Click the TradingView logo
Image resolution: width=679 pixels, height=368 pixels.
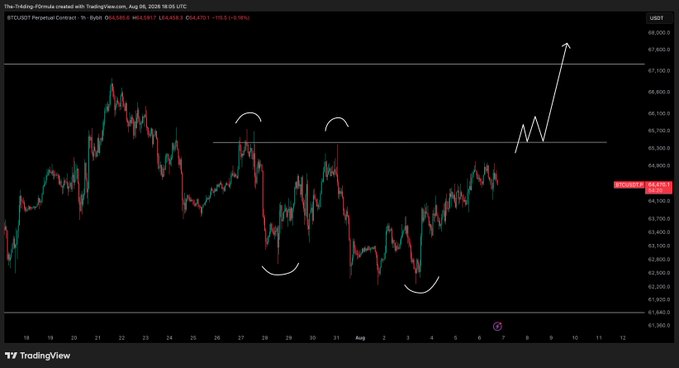coord(38,355)
